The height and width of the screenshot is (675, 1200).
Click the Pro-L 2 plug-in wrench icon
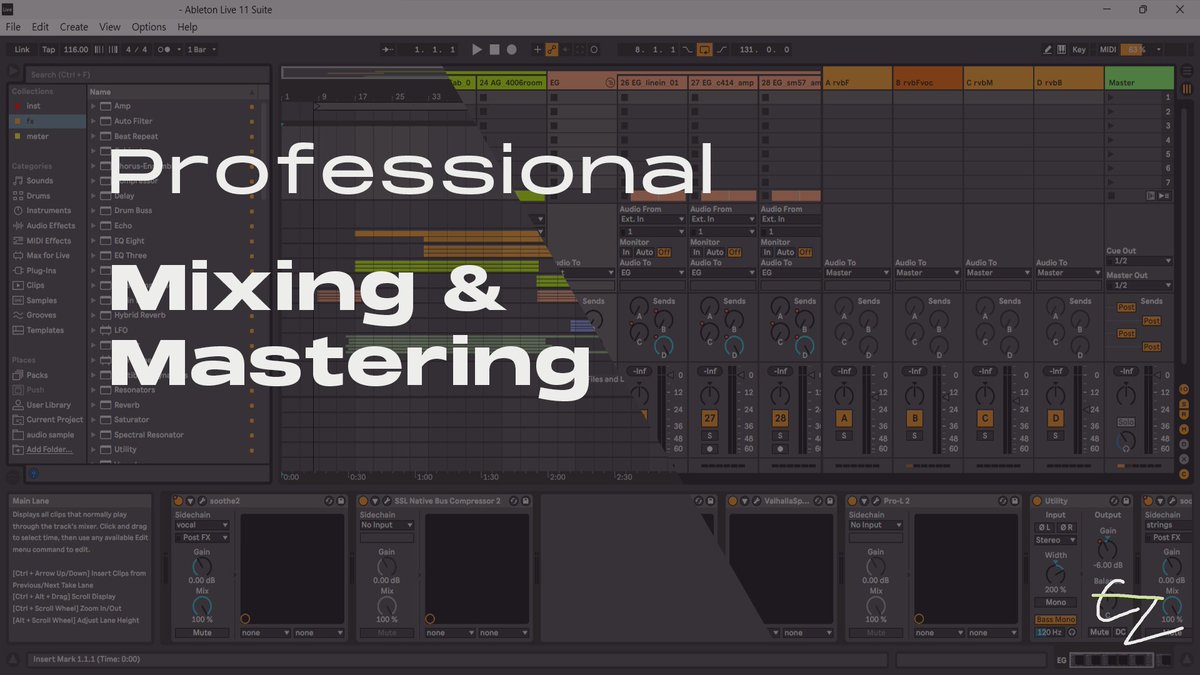(874, 500)
